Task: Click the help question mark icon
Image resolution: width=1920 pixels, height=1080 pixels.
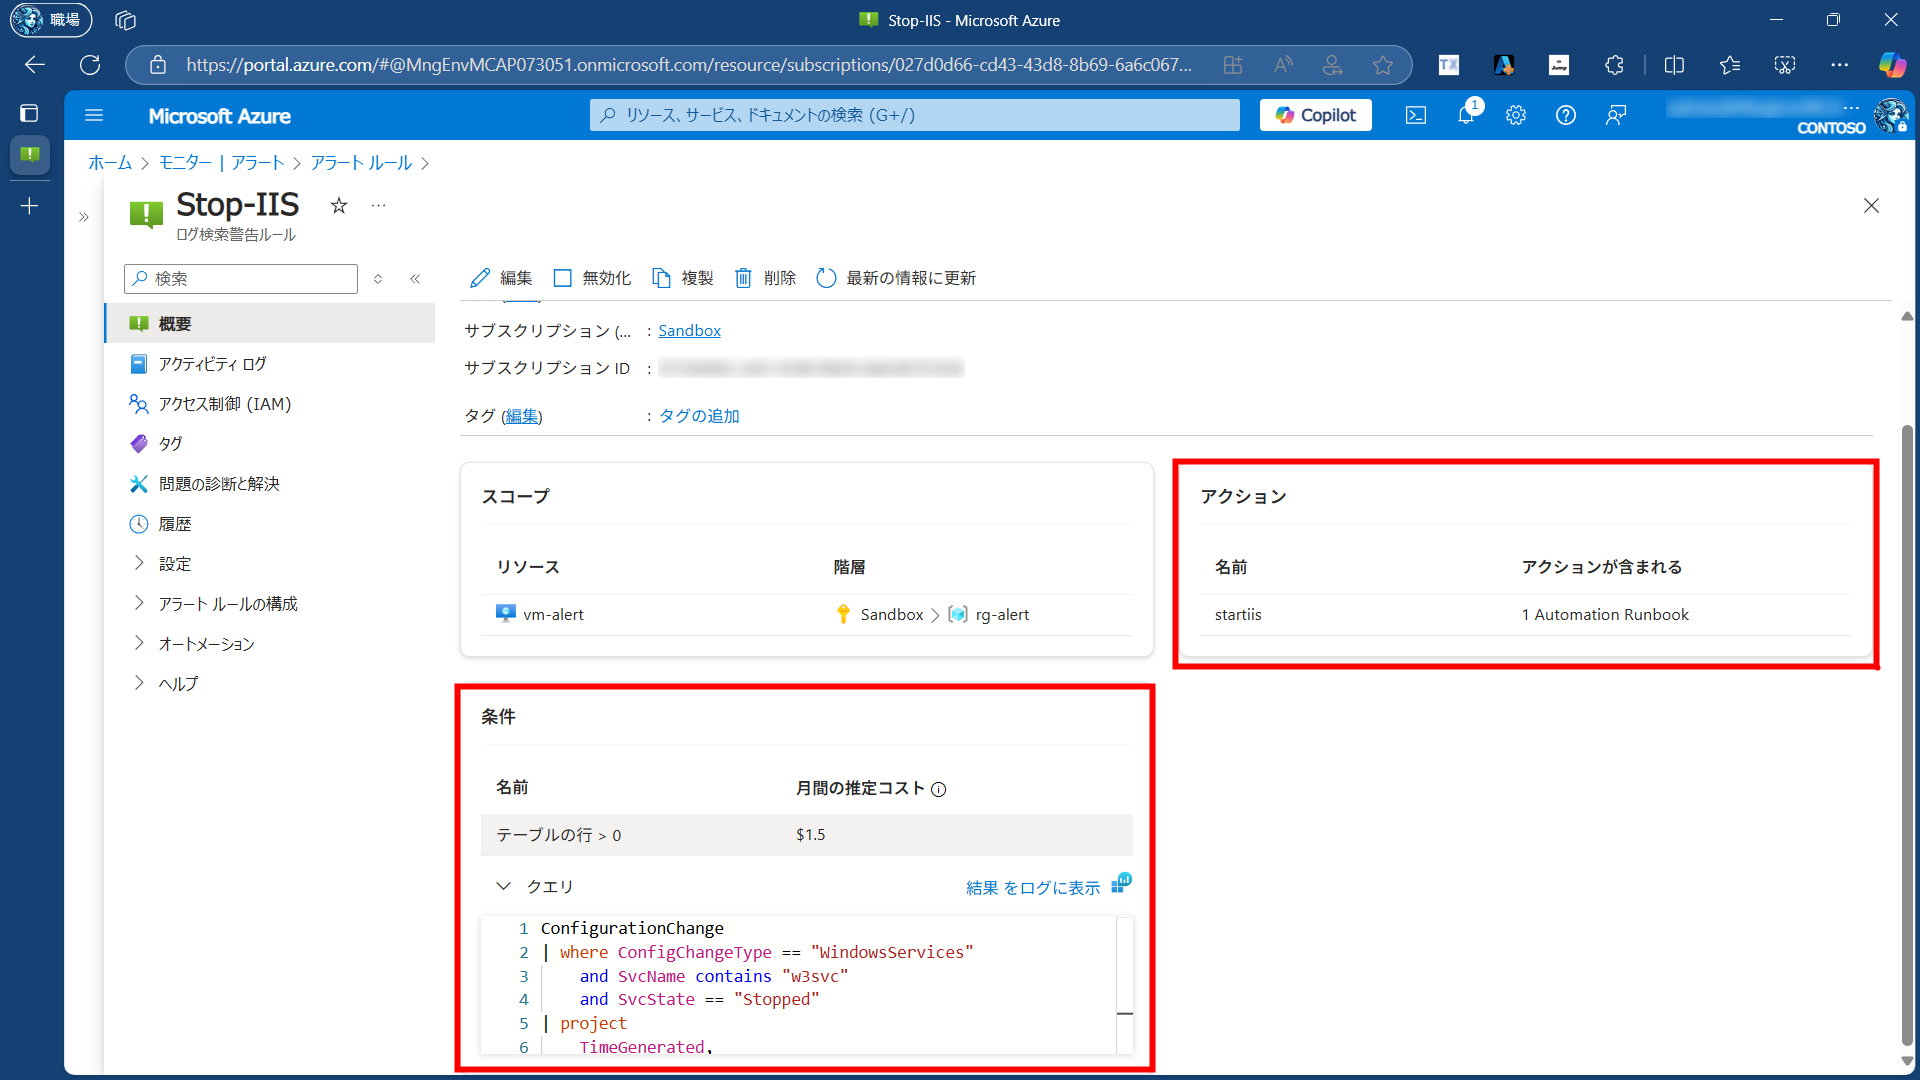Action: click(1566, 115)
